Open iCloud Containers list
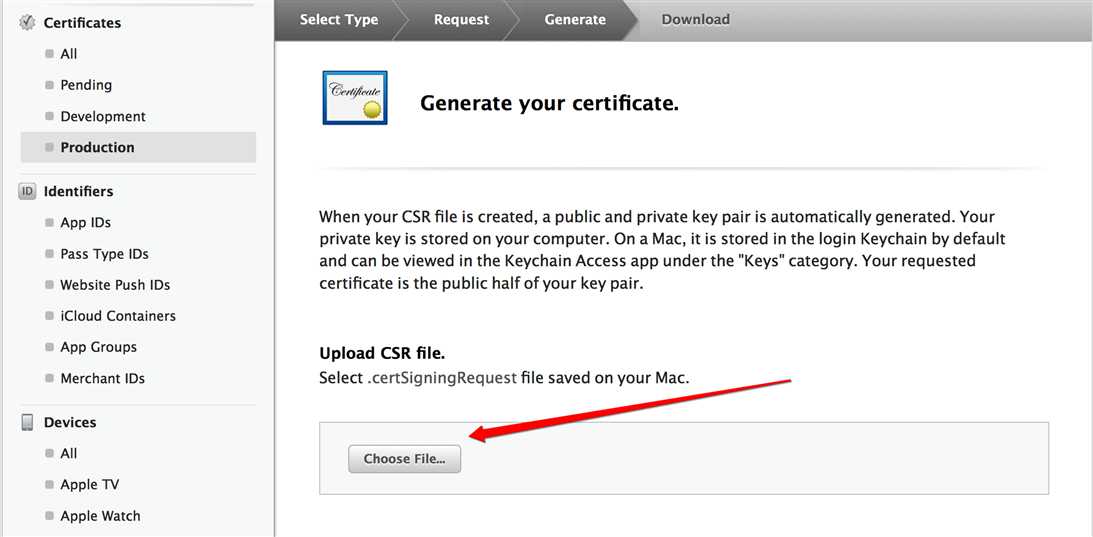Viewport: 1093px width, 537px height. (x=118, y=316)
